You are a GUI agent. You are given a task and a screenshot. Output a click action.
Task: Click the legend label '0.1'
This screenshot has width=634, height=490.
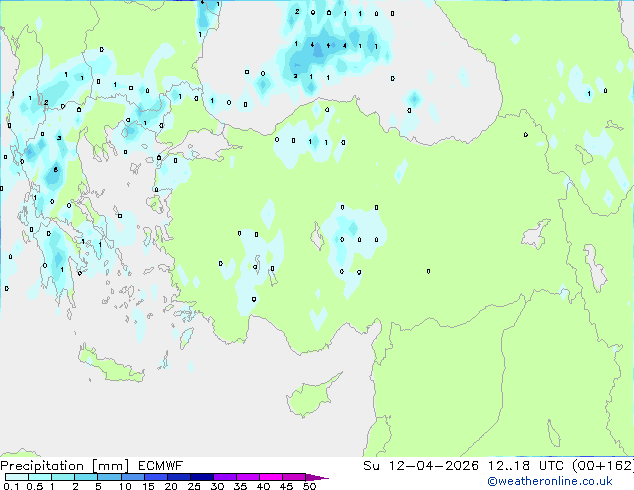pyautogui.click(x=11, y=486)
